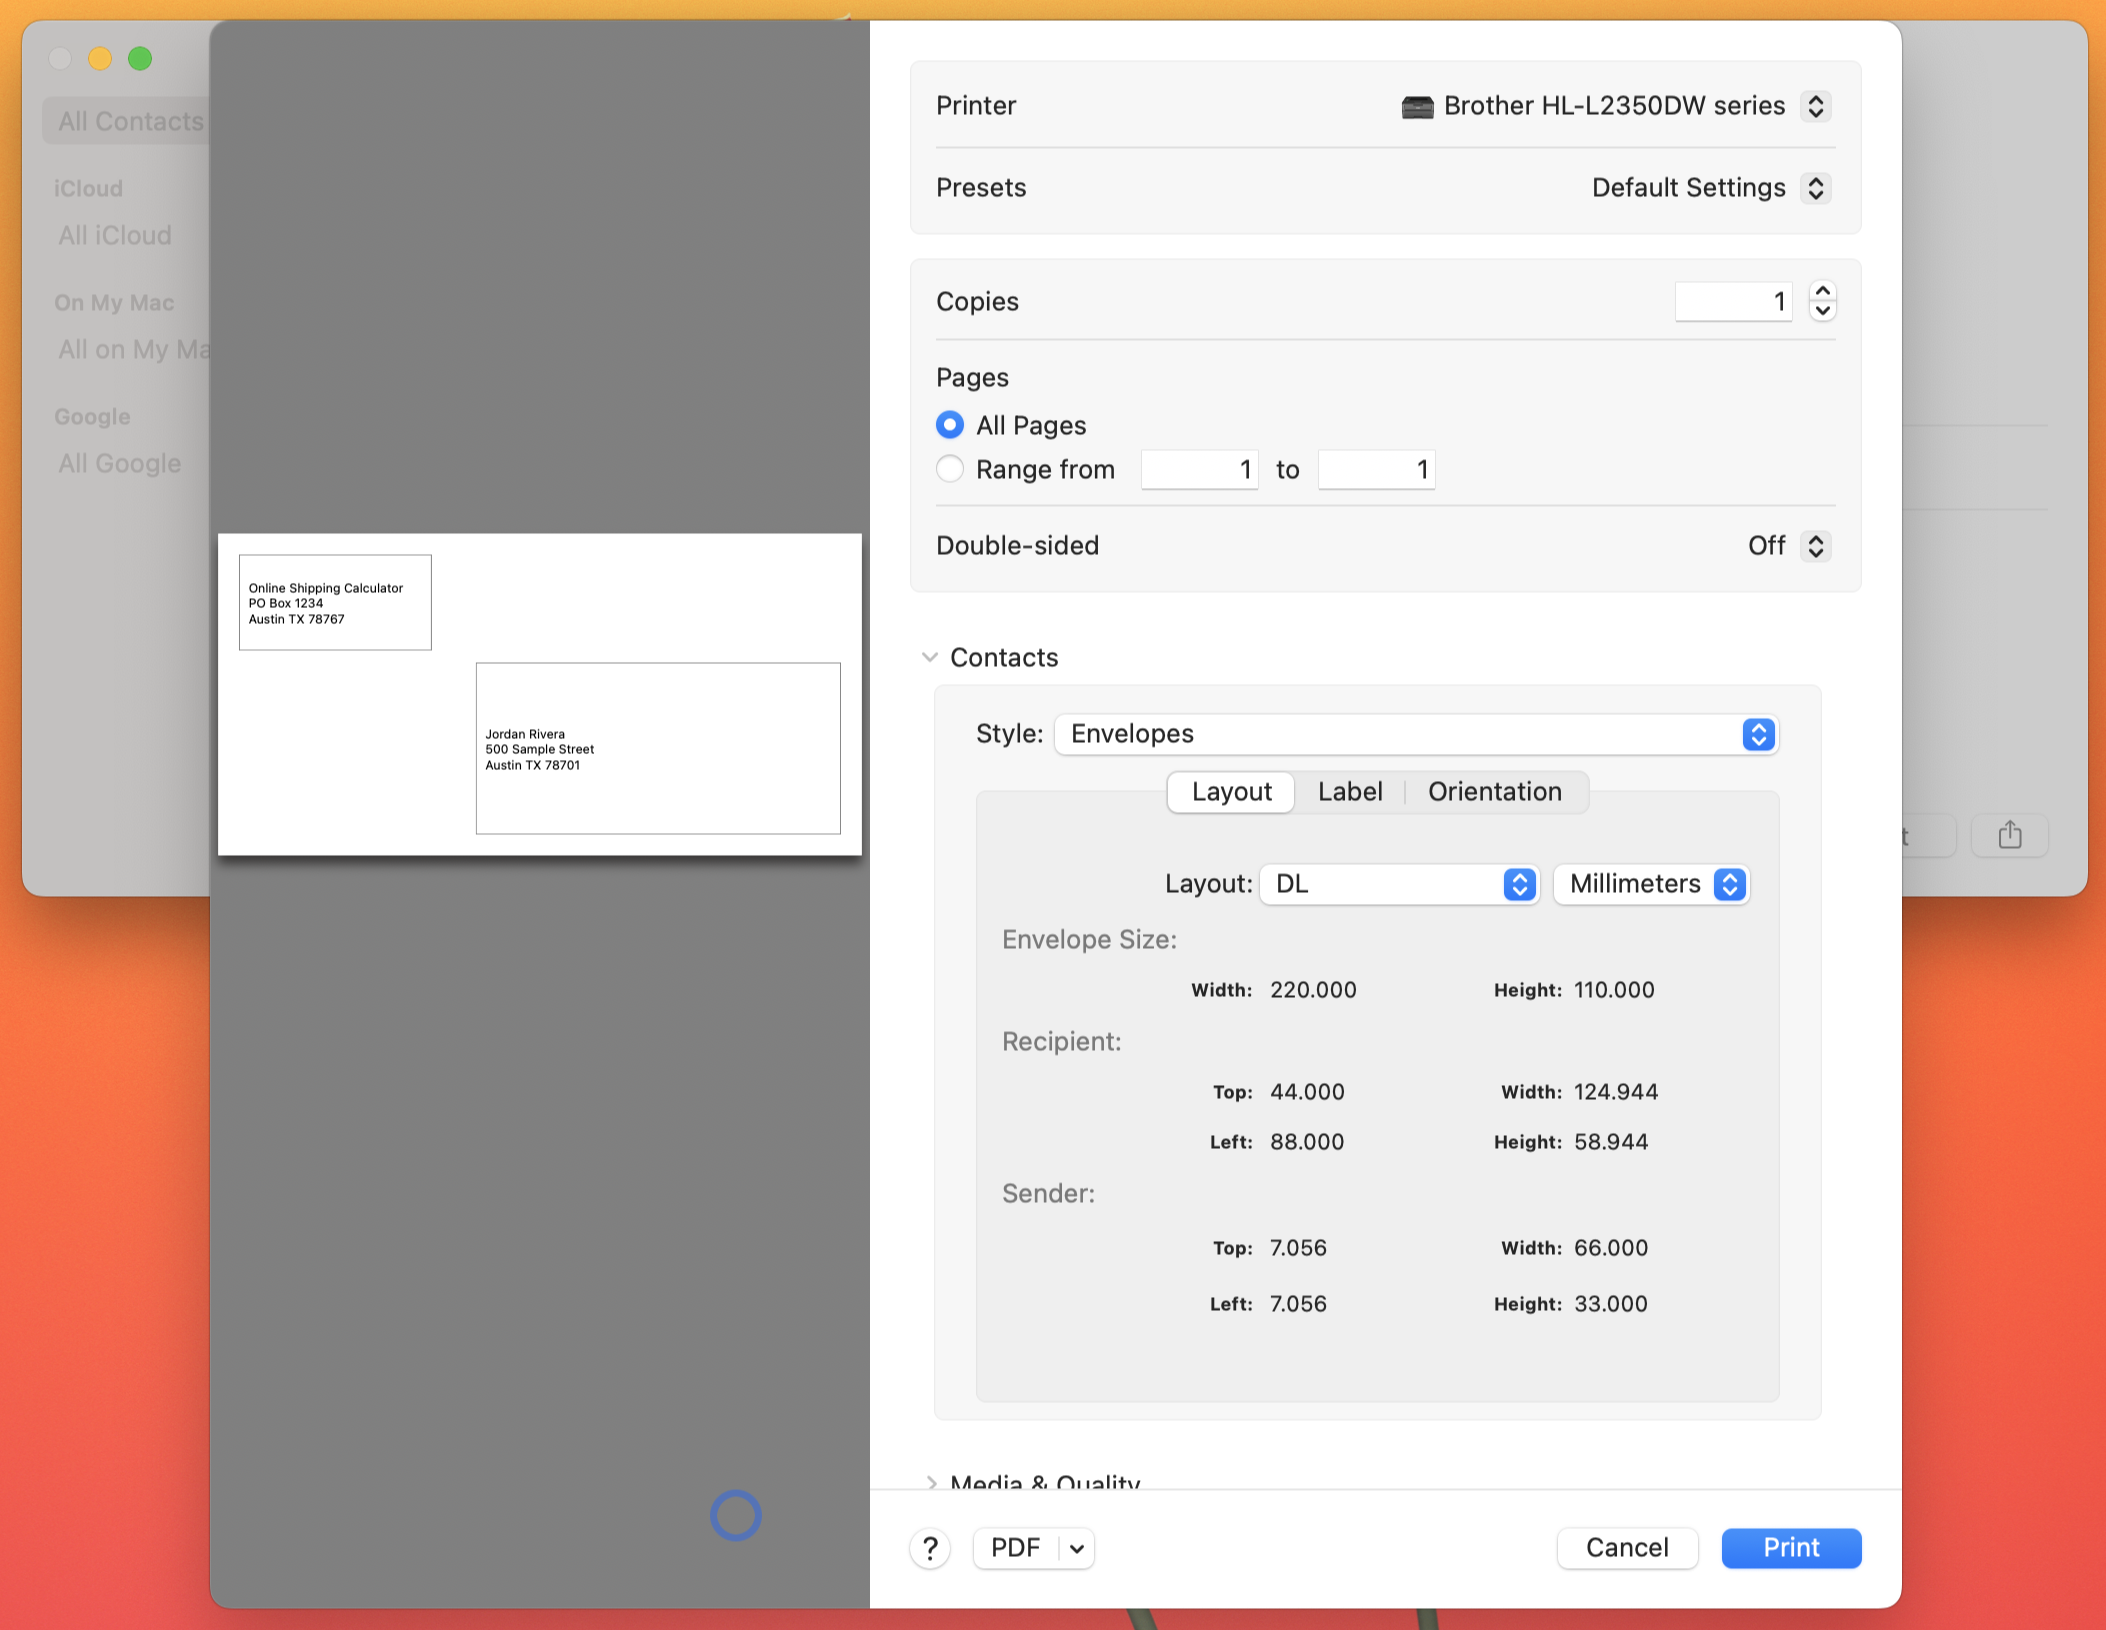Click the Recipient Left value 88.000
The width and height of the screenshot is (2106, 1630).
(x=1307, y=1142)
